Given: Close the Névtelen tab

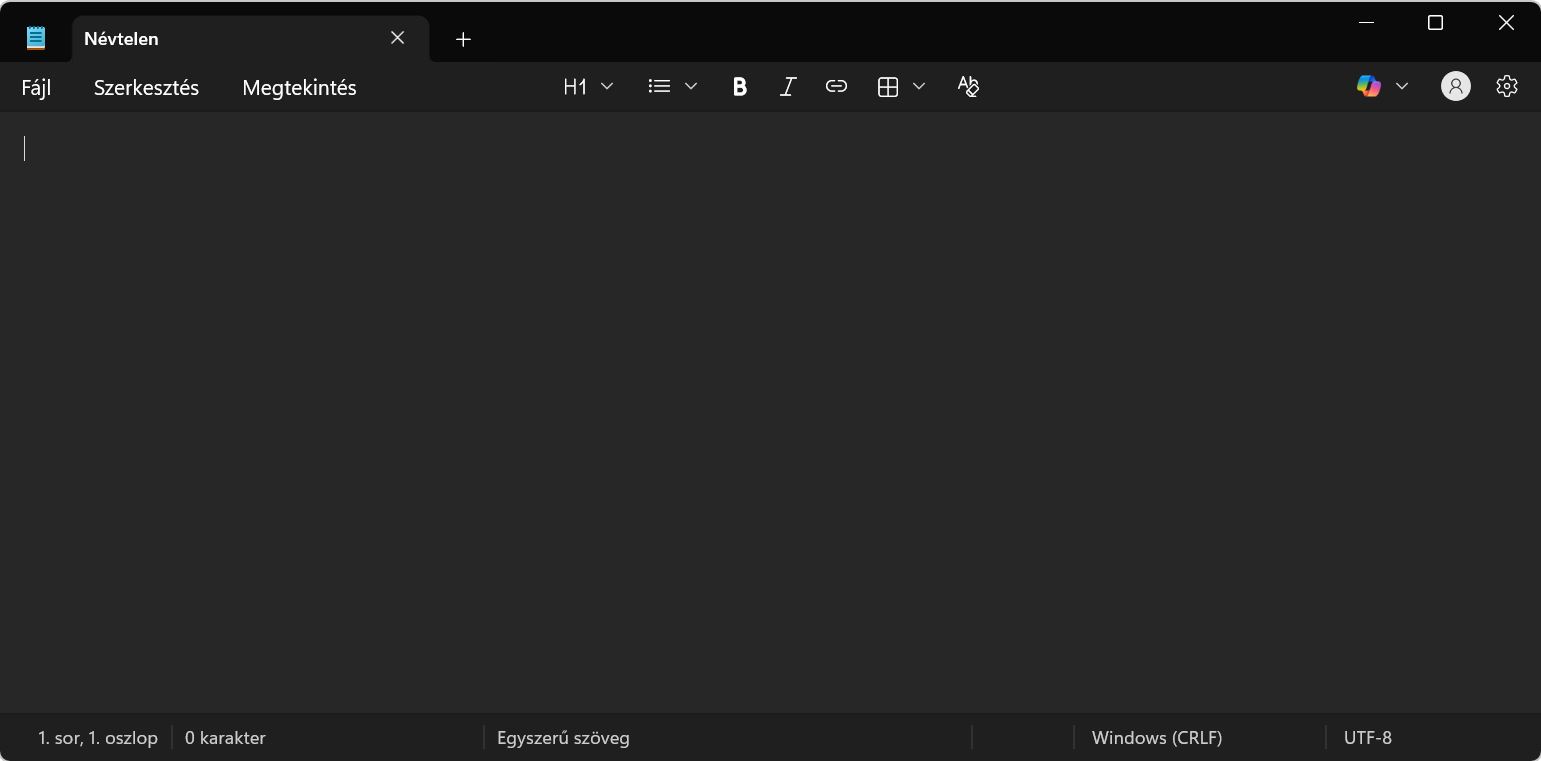Looking at the screenshot, I should pyautogui.click(x=397, y=38).
